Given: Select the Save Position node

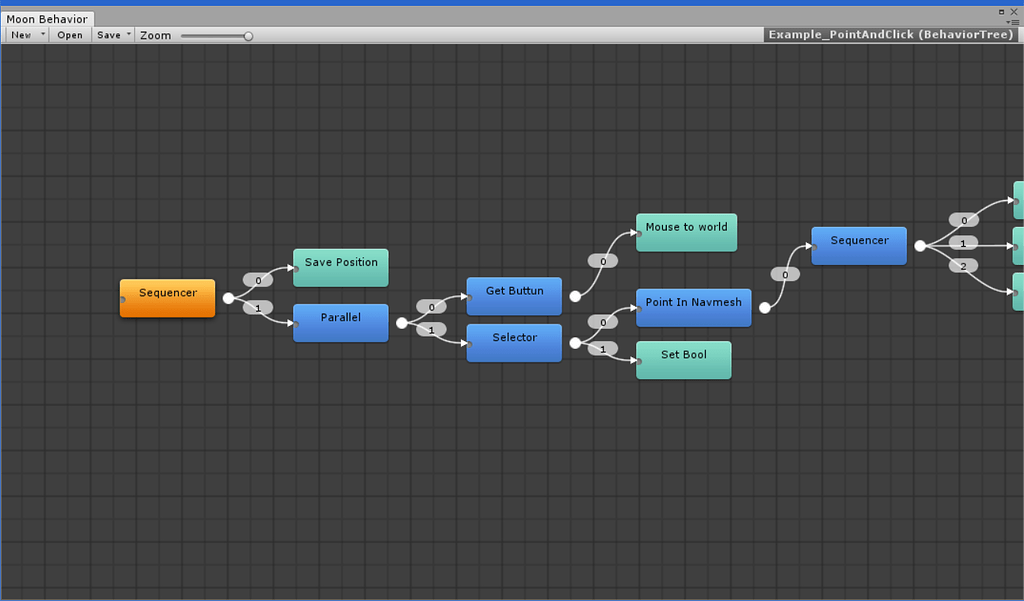Looking at the screenshot, I should [x=340, y=267].
